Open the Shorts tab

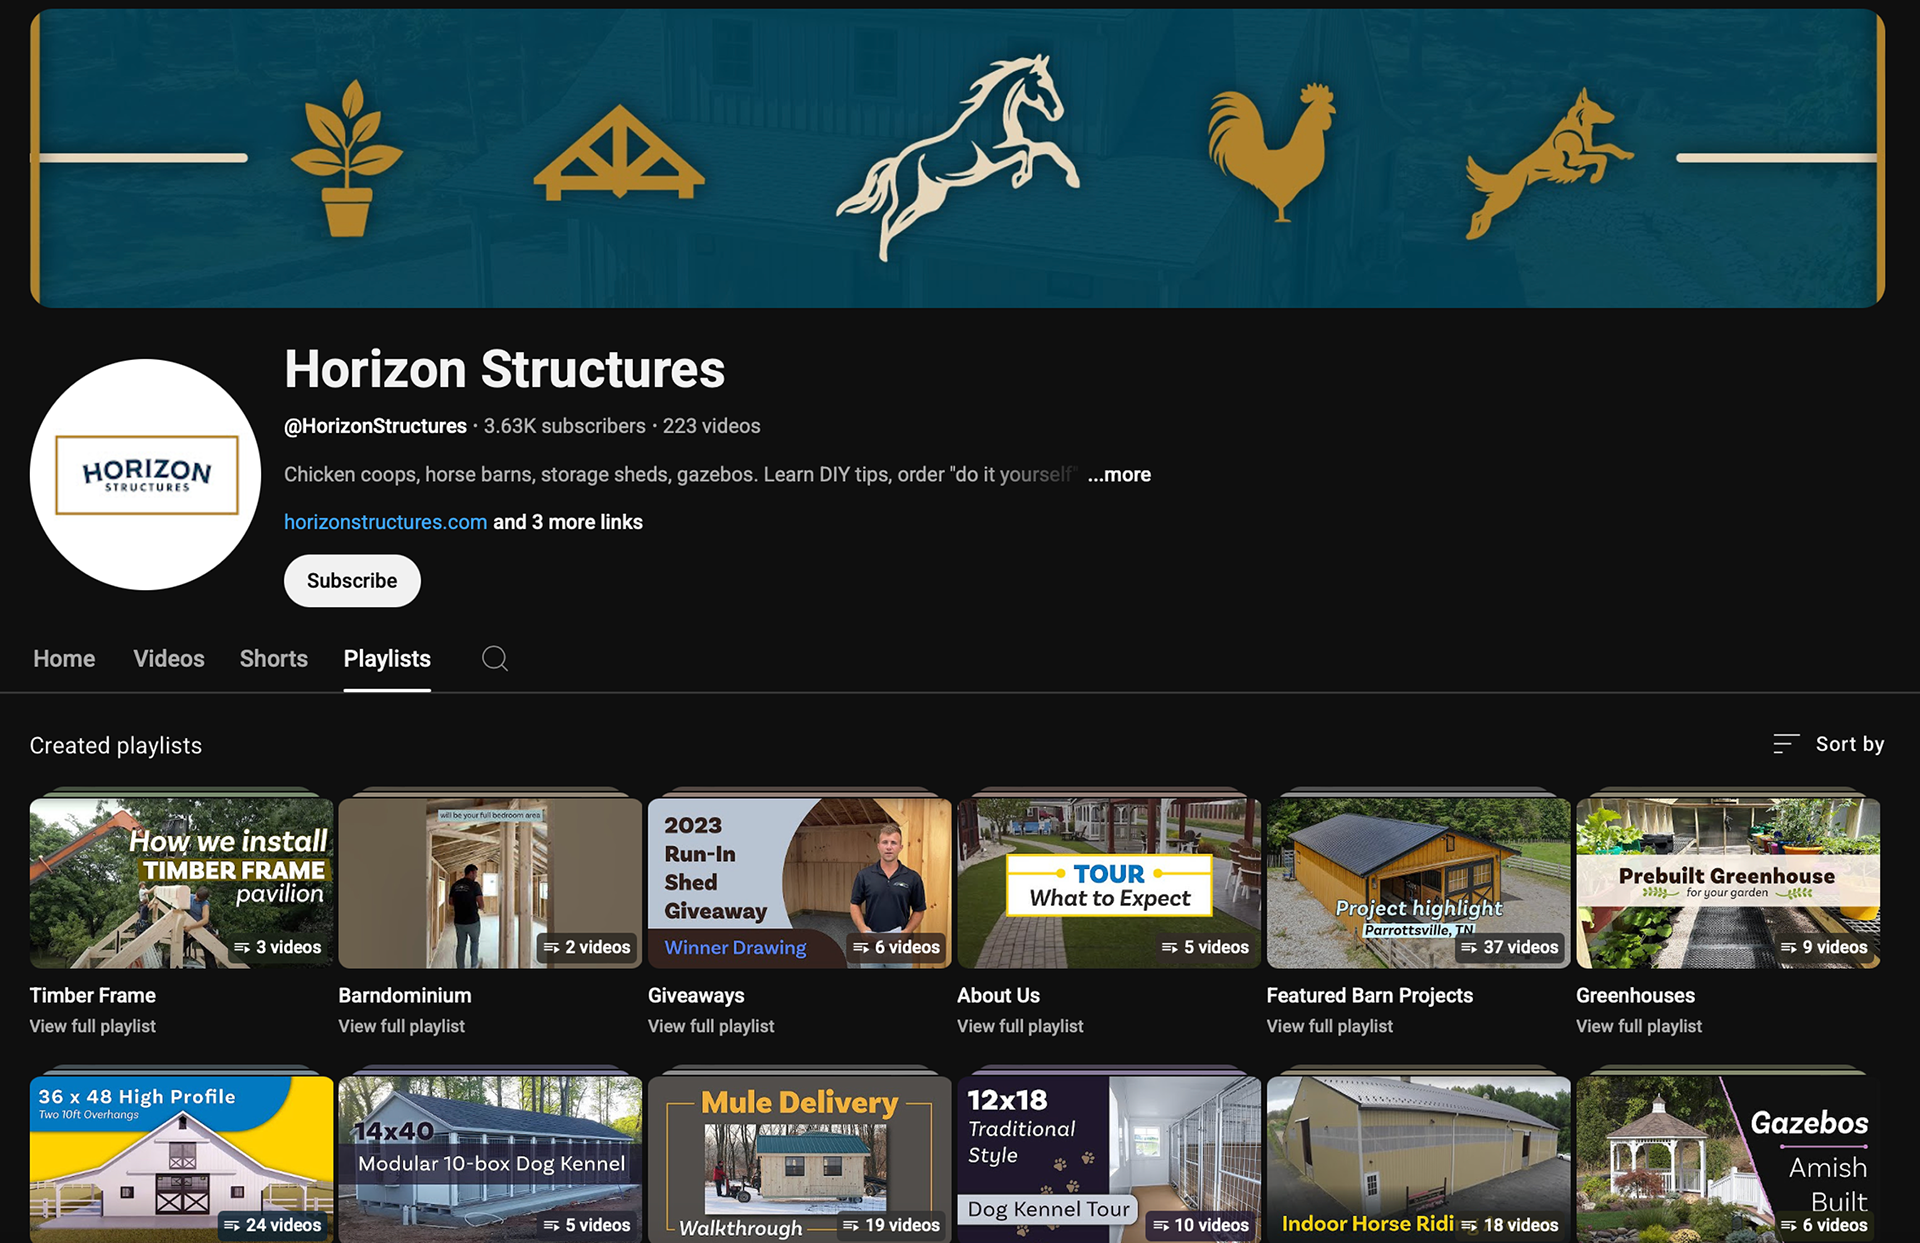pyautogui.click(x=273, y=658)
